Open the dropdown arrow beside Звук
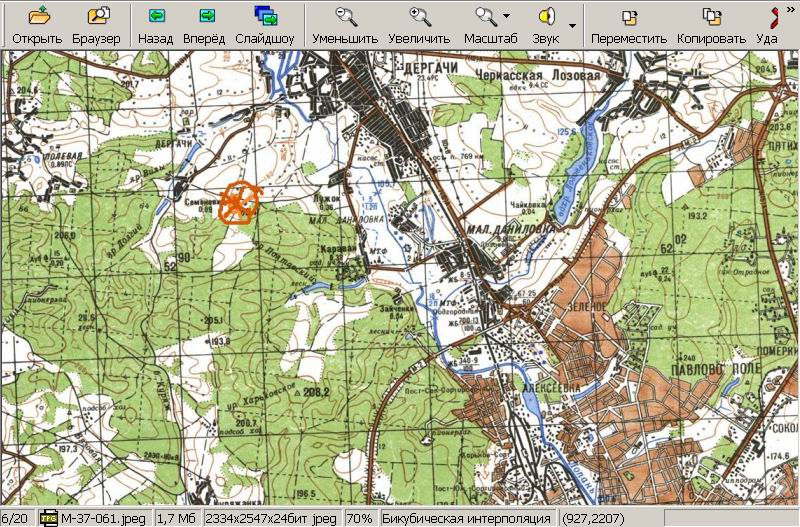 (x=572, y=25)
